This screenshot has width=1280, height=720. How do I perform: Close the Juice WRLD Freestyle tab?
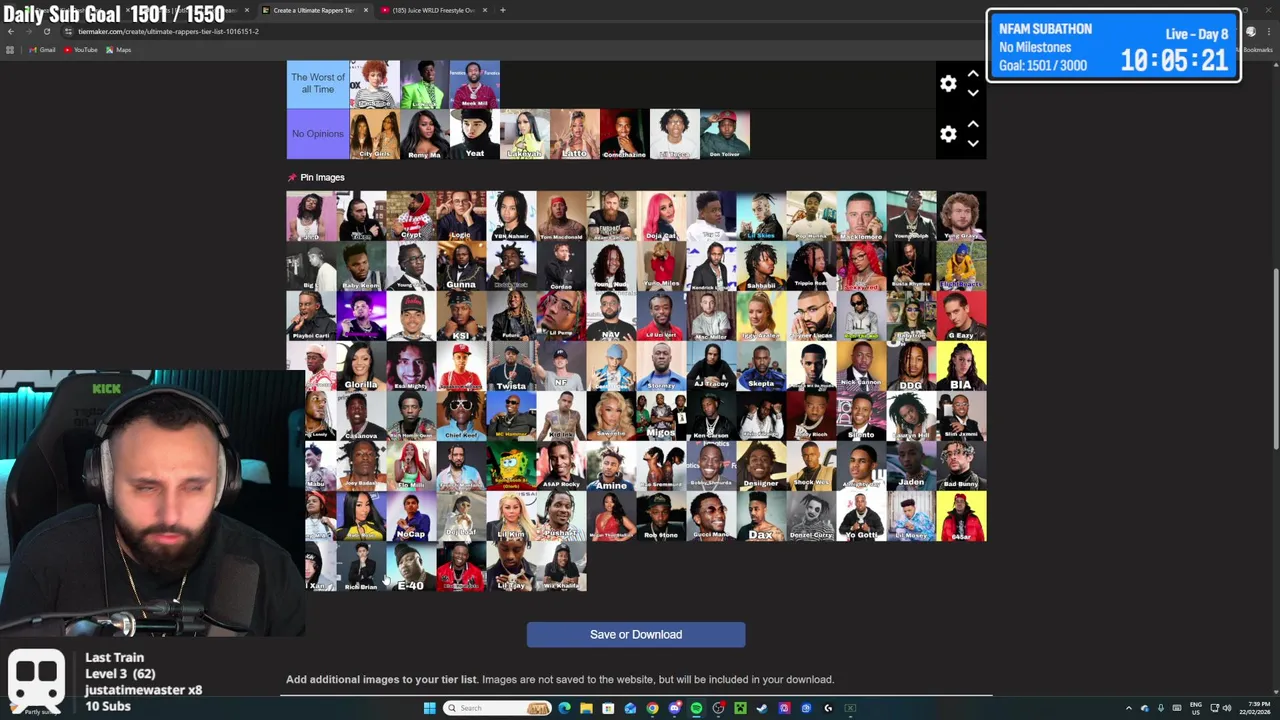pyautogui.click(x=485, y=10)
